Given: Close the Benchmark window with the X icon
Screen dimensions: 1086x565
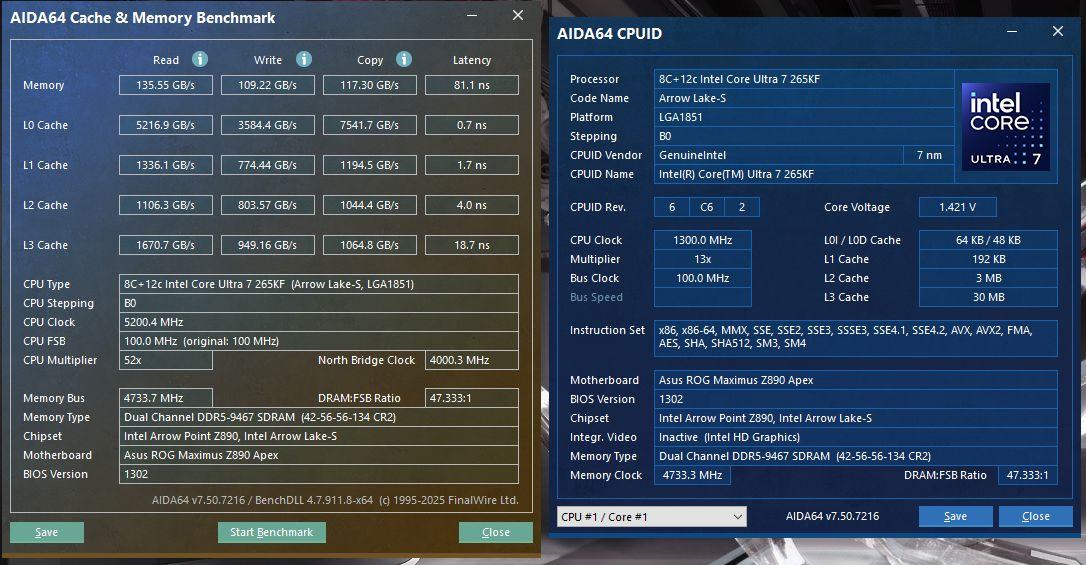Looking at the screenshot, I should [x=517, y=15].
